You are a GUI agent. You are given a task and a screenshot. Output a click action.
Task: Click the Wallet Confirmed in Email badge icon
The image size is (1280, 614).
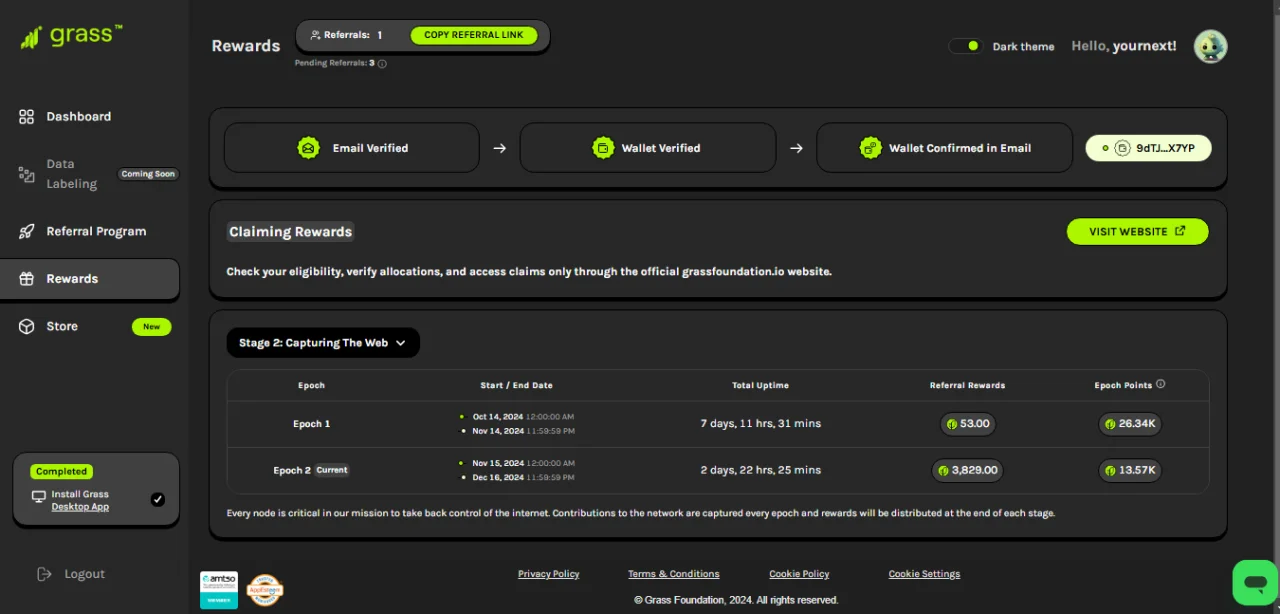pos(871,148)
